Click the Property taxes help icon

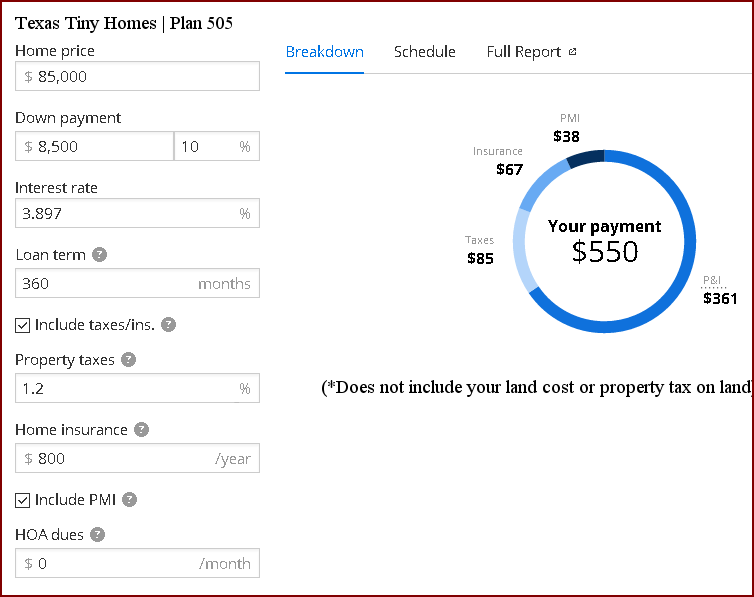128,360
